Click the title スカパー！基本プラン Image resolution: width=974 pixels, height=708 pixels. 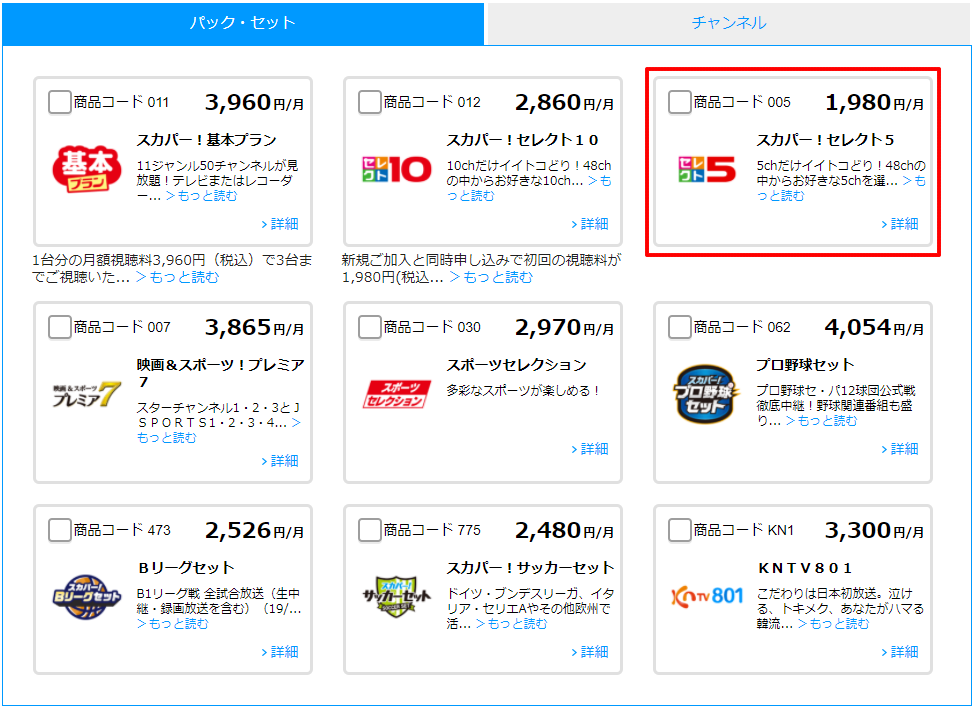point(206,140)
